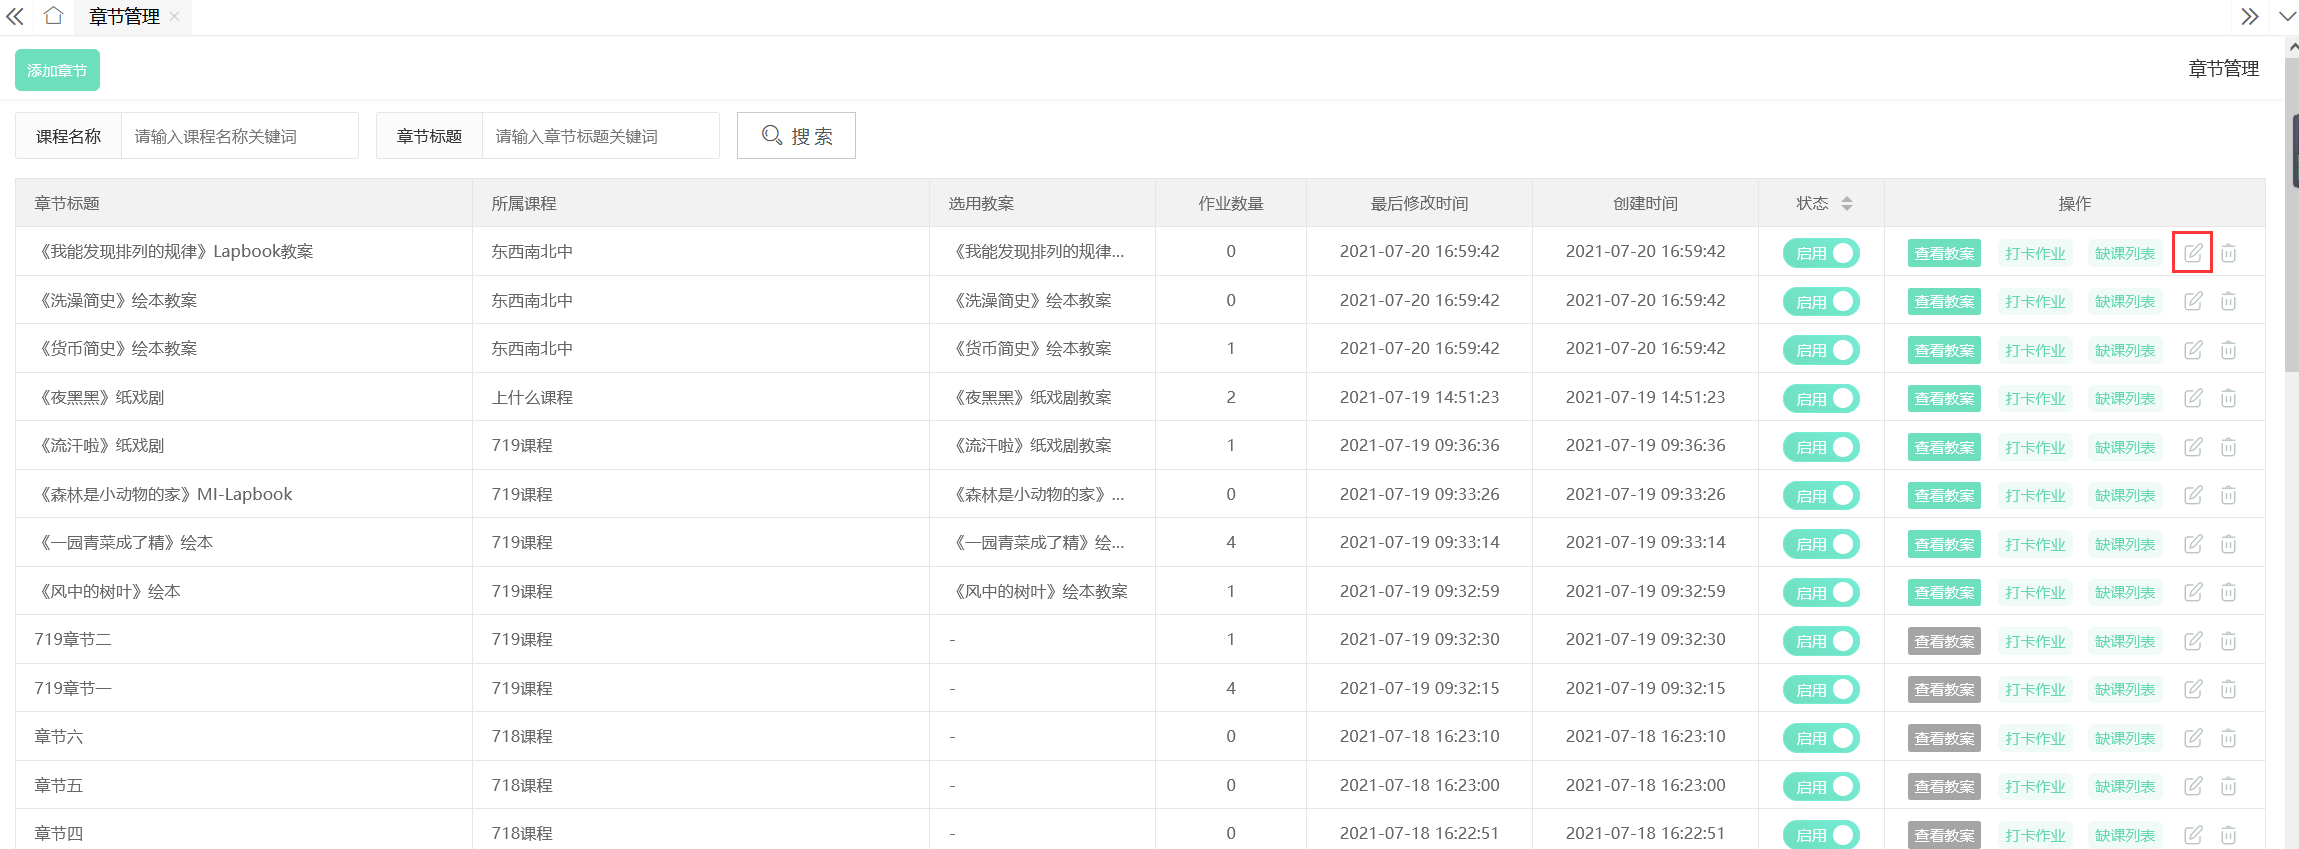Collapse tabs with left double-chevron
2299x849 pixels.
(15, 16)
